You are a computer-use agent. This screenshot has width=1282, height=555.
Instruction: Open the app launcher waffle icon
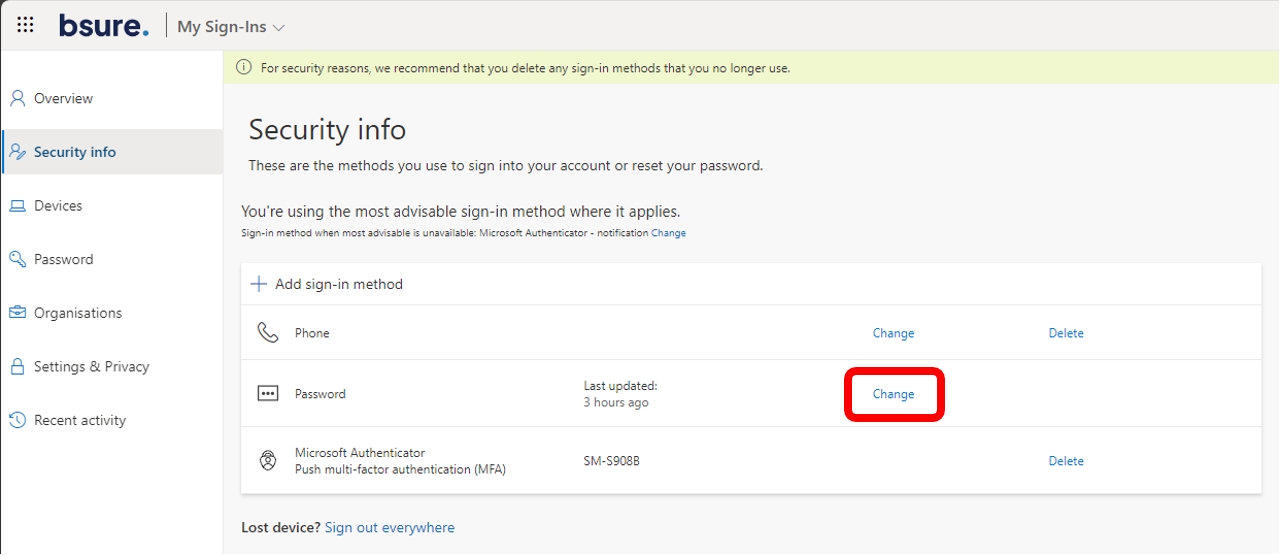[x=25, y=26]
